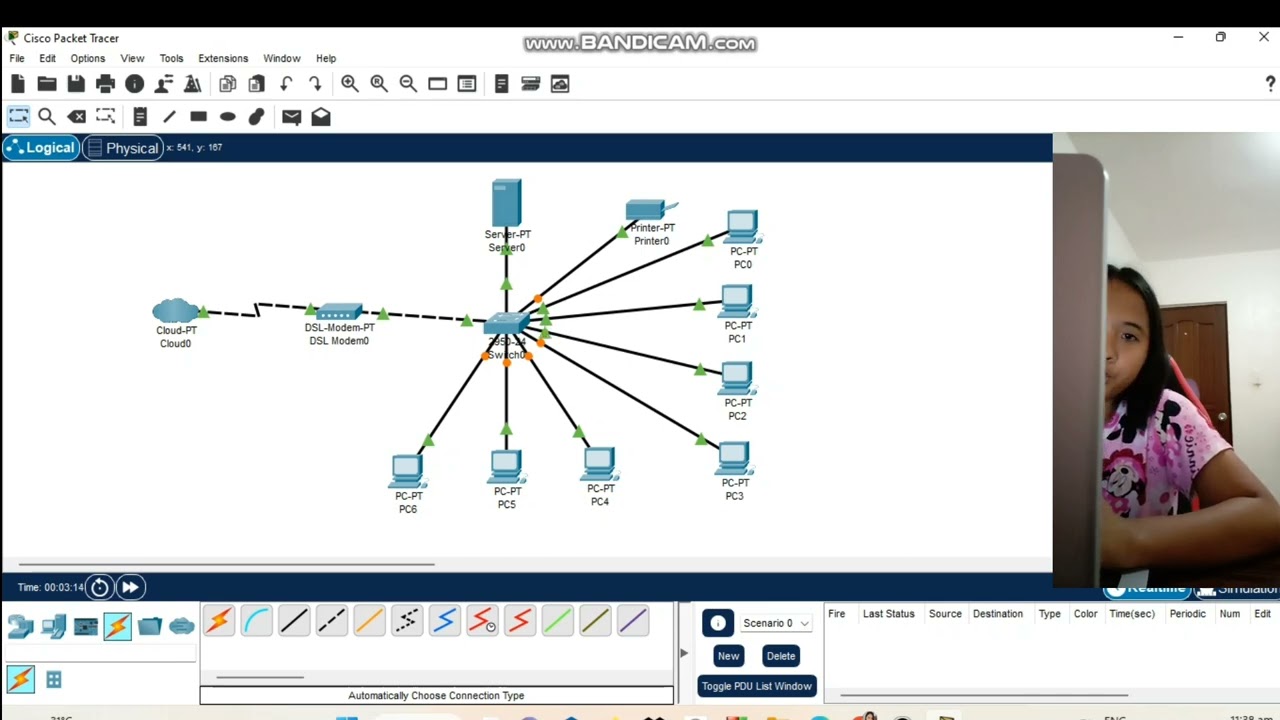Choose Copper Straight-Through cable
Image resolution: width=1280 pixels, height=720 pixels.
tap(294, 622)
